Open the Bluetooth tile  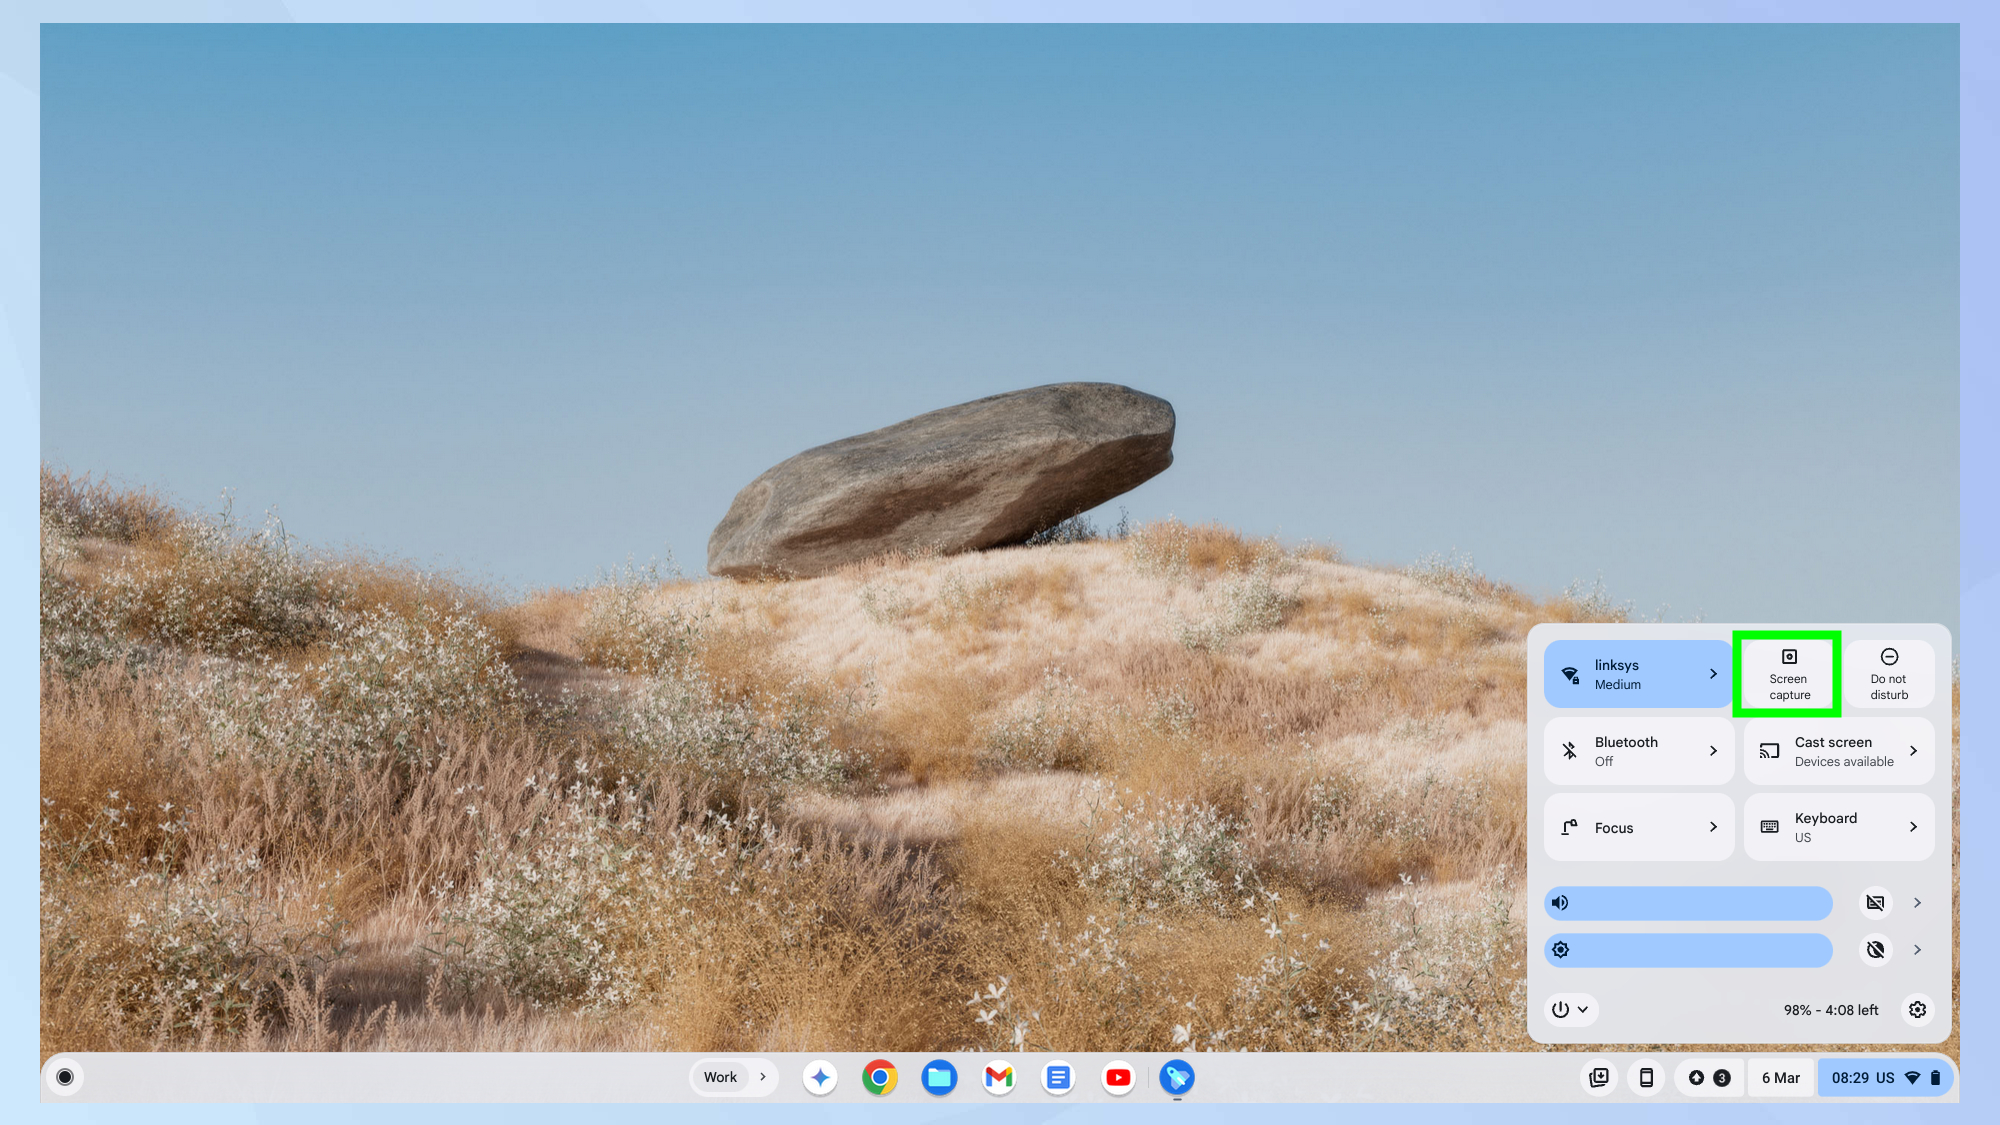(x=1638, y=751)
